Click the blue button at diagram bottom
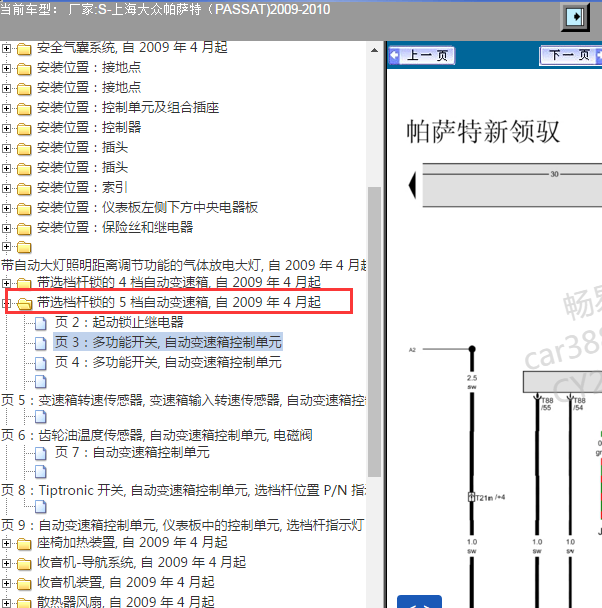Viewport: 602px width, 608px height. [419, 602]
